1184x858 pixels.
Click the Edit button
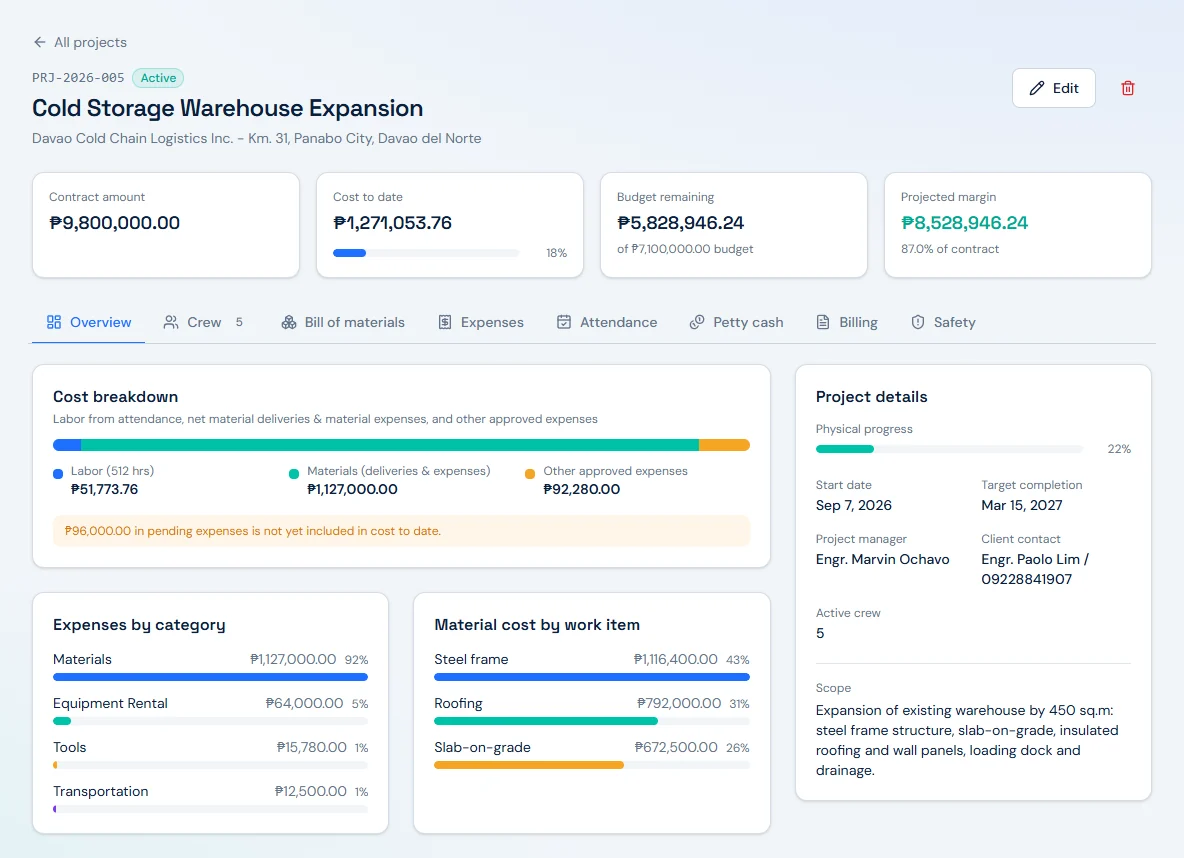pos(1053,88)
